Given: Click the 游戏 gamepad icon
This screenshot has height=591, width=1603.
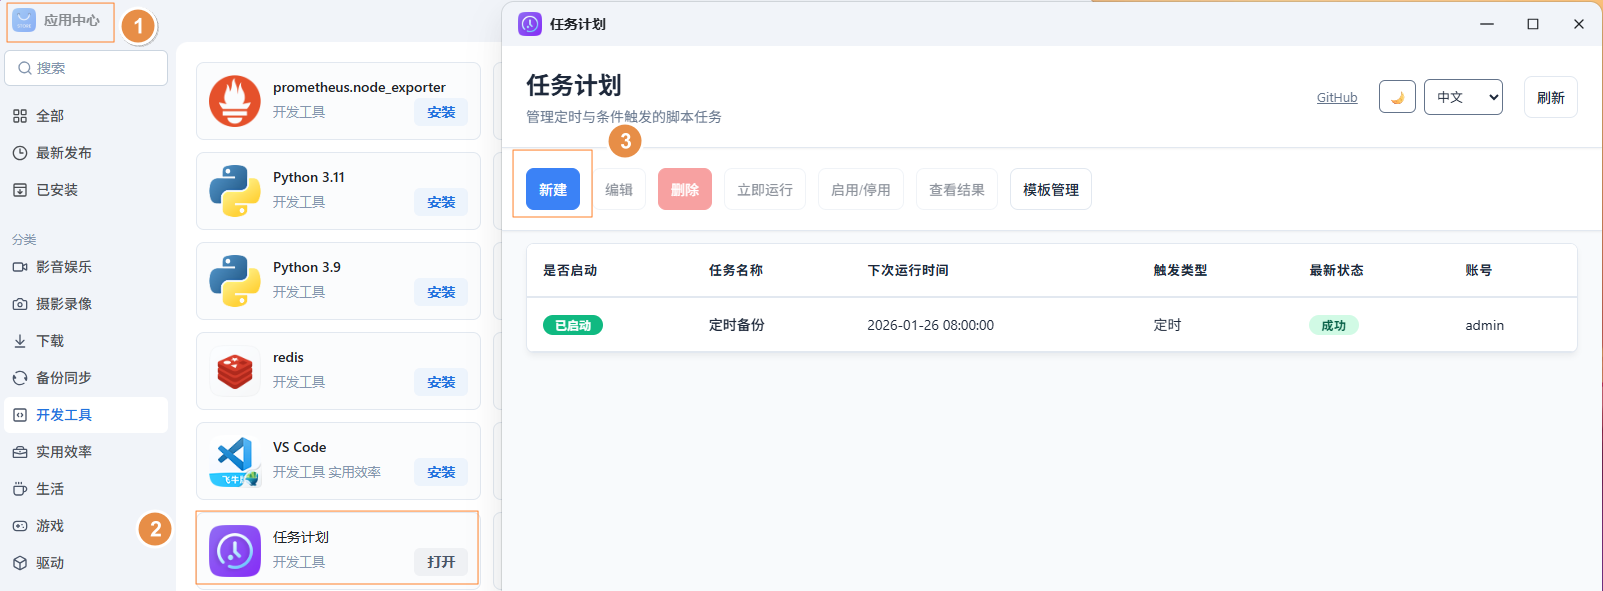Looking at the screenshot, I should point(20,526).
